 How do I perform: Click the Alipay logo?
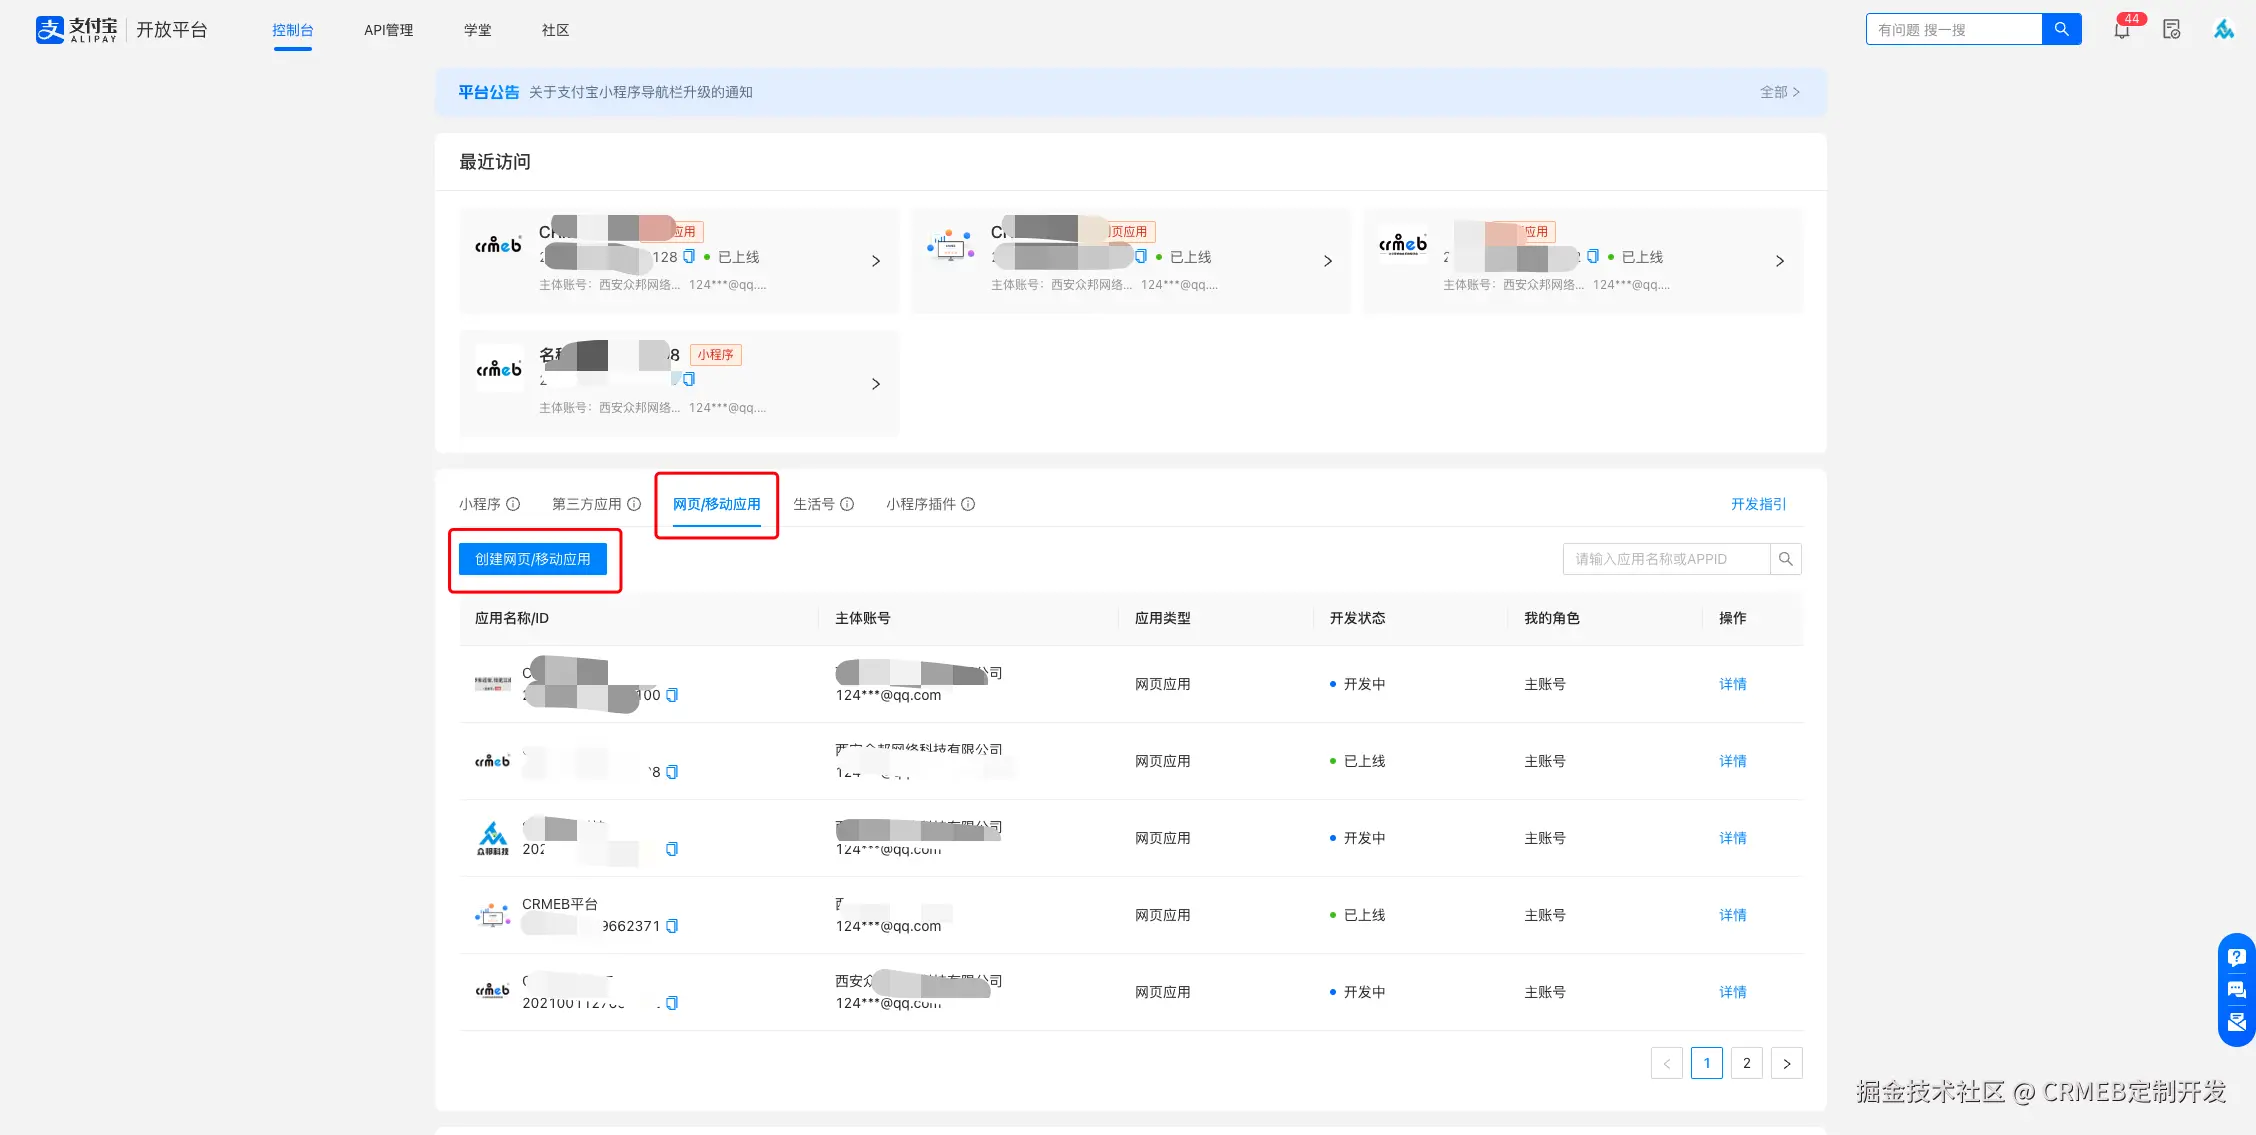[x=77, y=30]
